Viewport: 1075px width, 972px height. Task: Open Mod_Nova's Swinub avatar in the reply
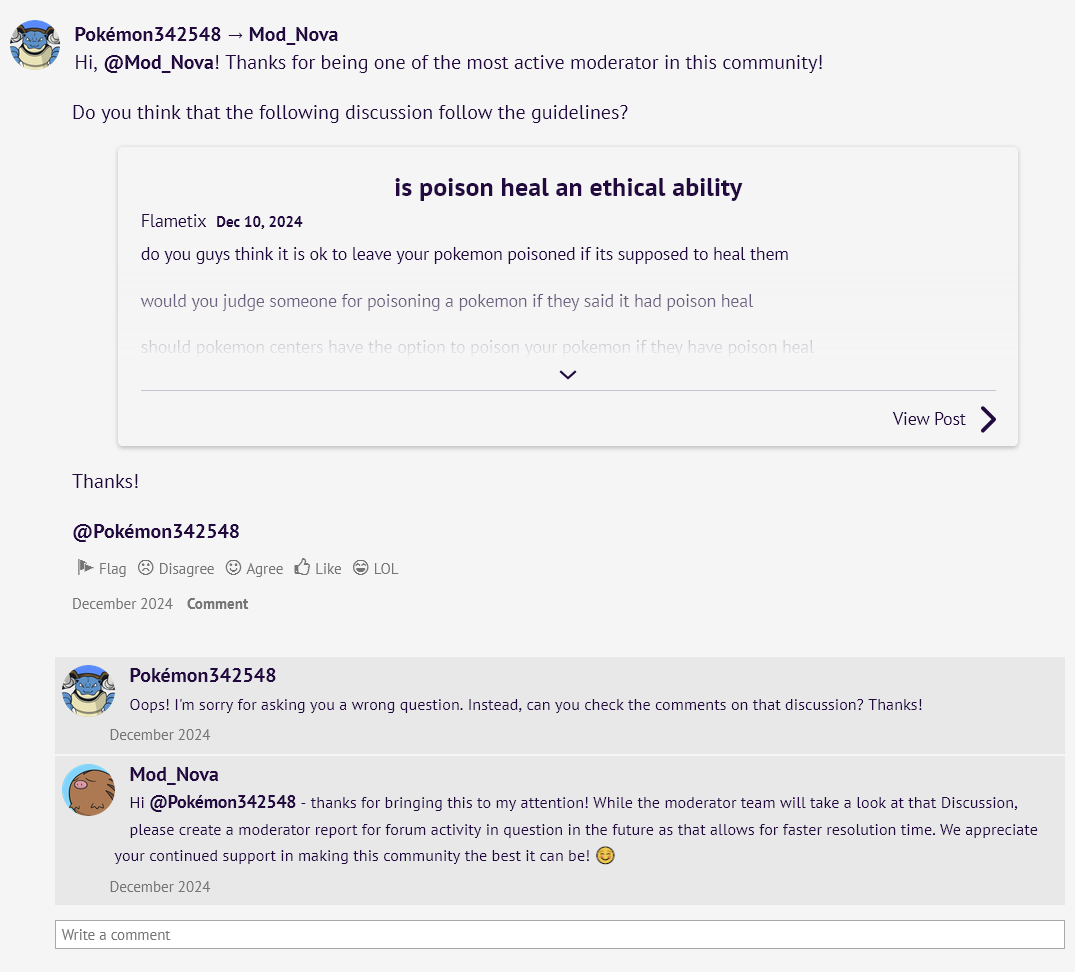coord(88,790)
